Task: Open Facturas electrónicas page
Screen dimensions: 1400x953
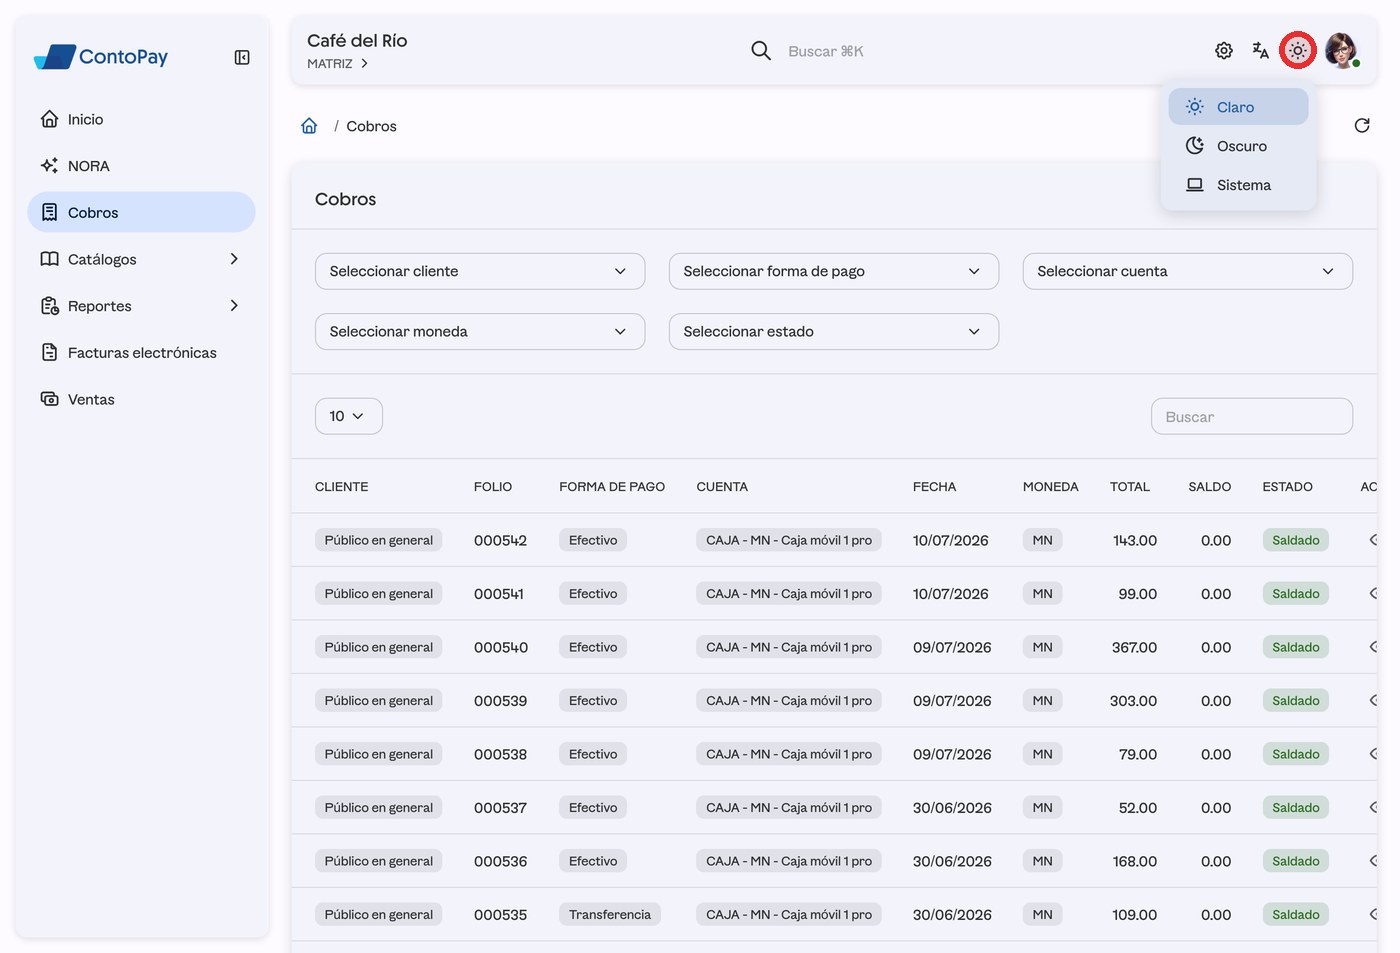Action: [x=141, y=353]
